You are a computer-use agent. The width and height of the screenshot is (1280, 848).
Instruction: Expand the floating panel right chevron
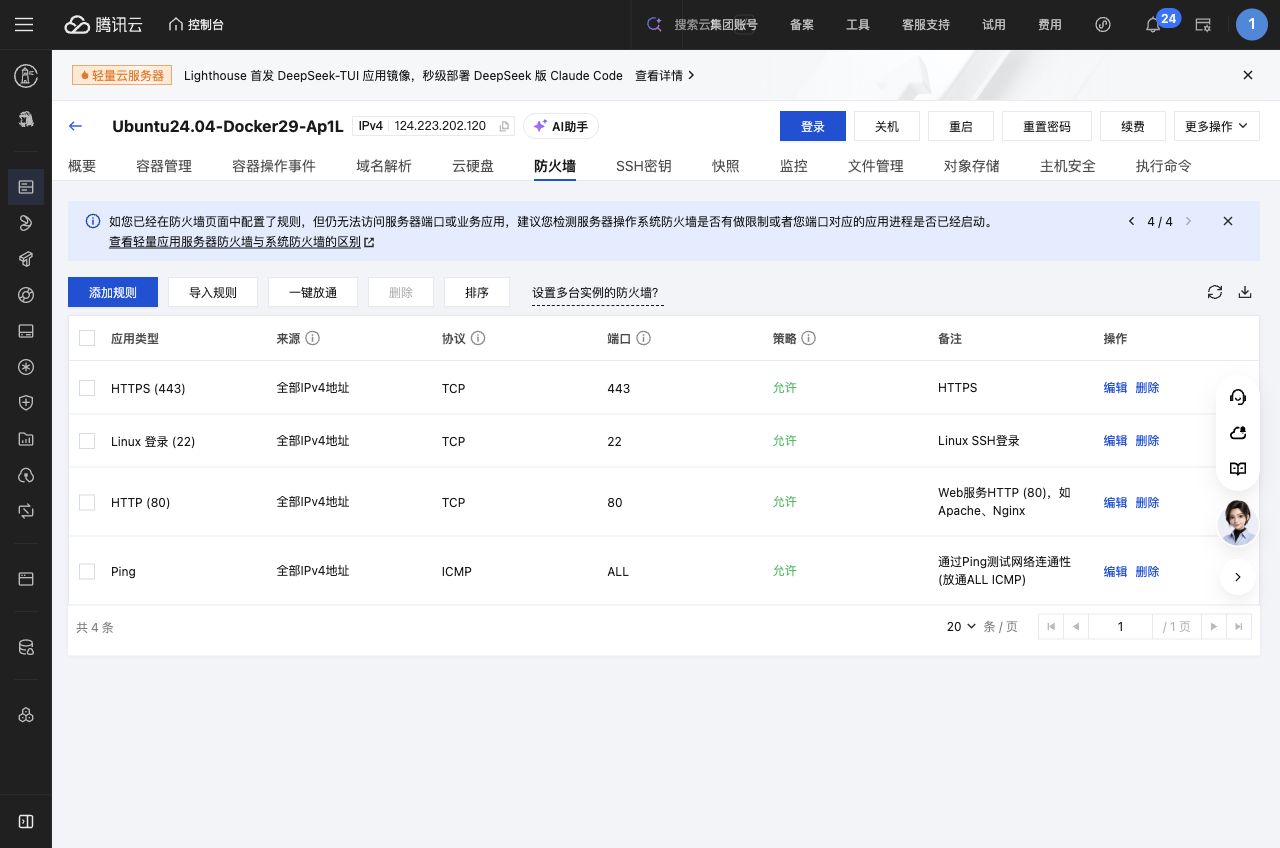pyautogui.click(x=1237, y=577)
